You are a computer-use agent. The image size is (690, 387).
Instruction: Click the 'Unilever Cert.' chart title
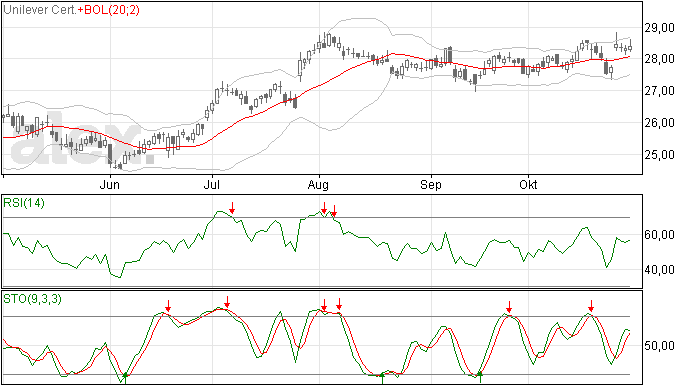[40, 10]
